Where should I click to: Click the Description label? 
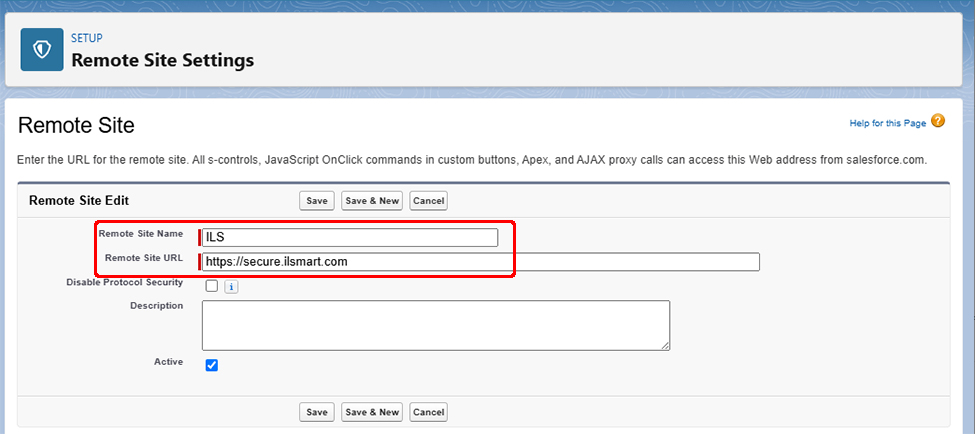click(157, 306)
